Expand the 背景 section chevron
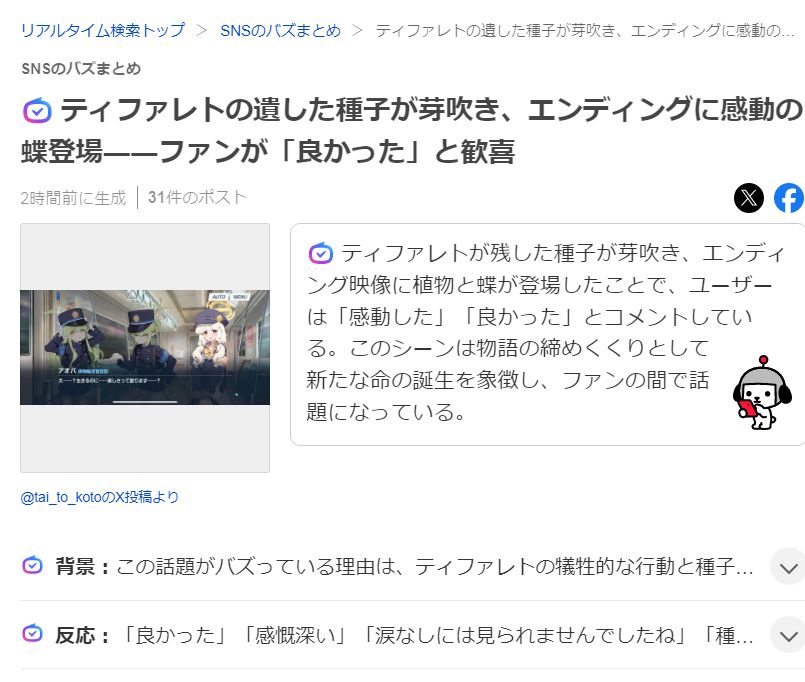 (788, 566)
